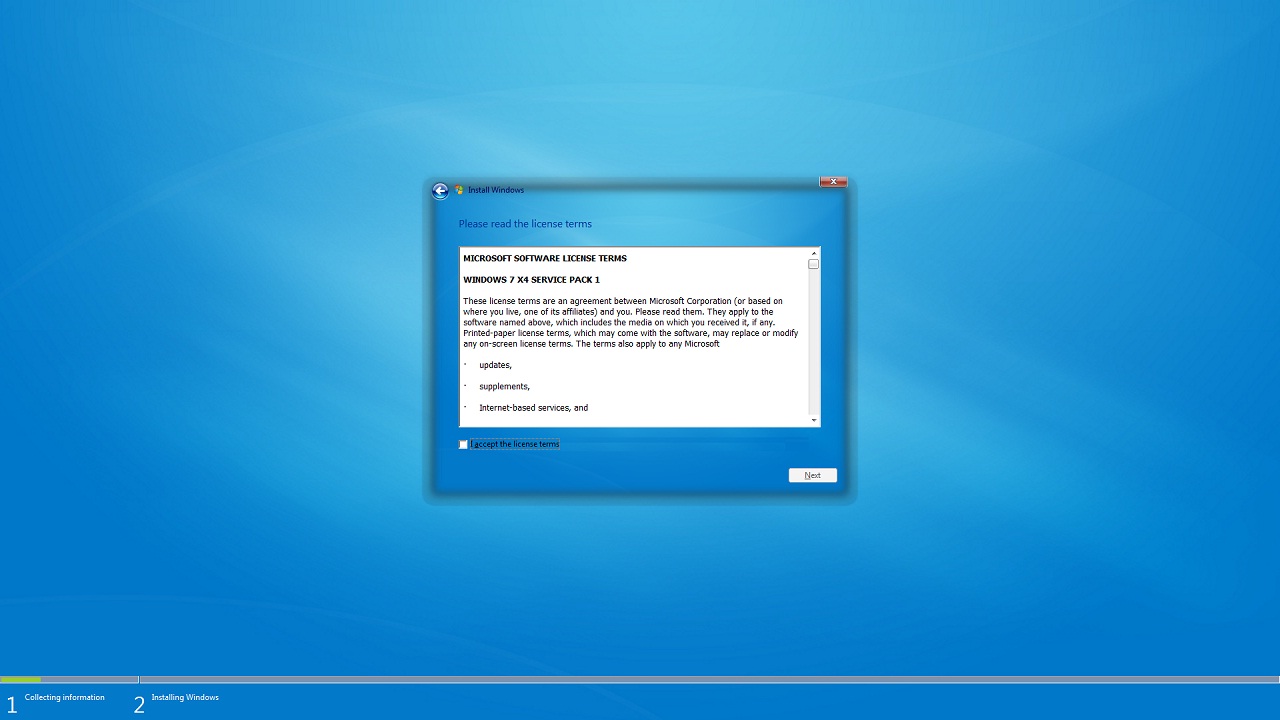Click 'Please read the license terms' heading
This screenshot has width=1280, height=720.
(525, 224)
